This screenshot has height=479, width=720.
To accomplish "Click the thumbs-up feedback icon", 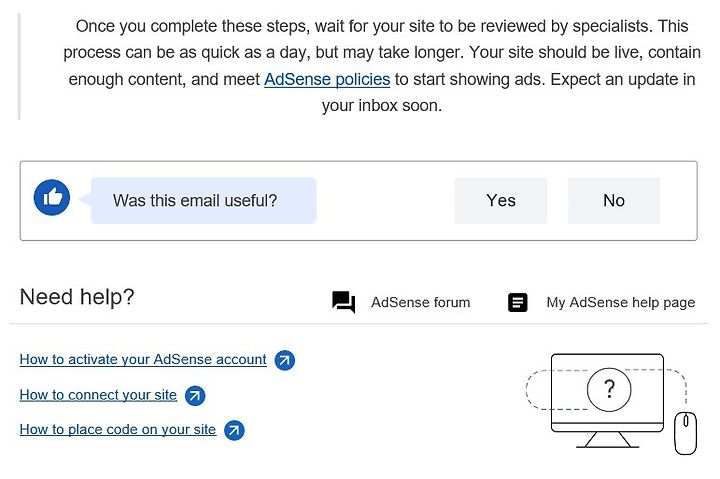I will [52, 197].
